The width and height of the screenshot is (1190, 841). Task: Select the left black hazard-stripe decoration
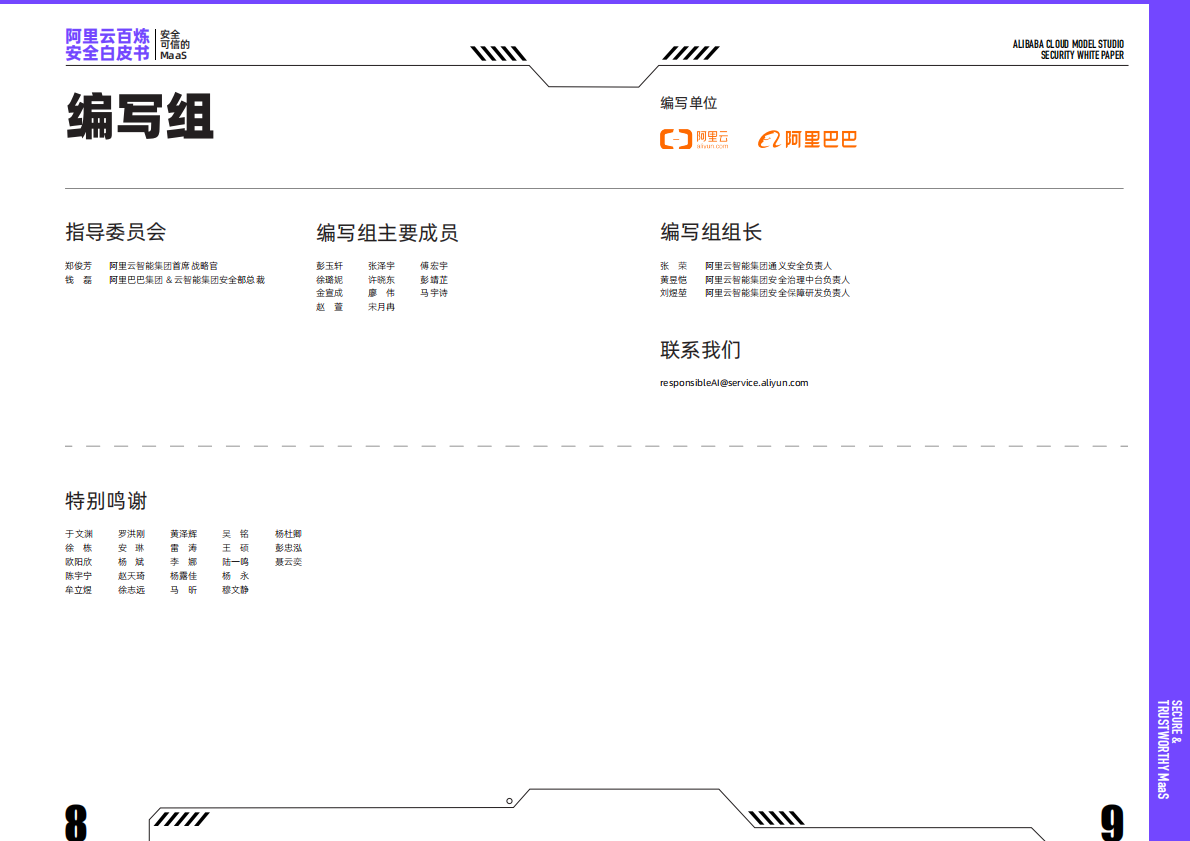click(x=500, y=55)
